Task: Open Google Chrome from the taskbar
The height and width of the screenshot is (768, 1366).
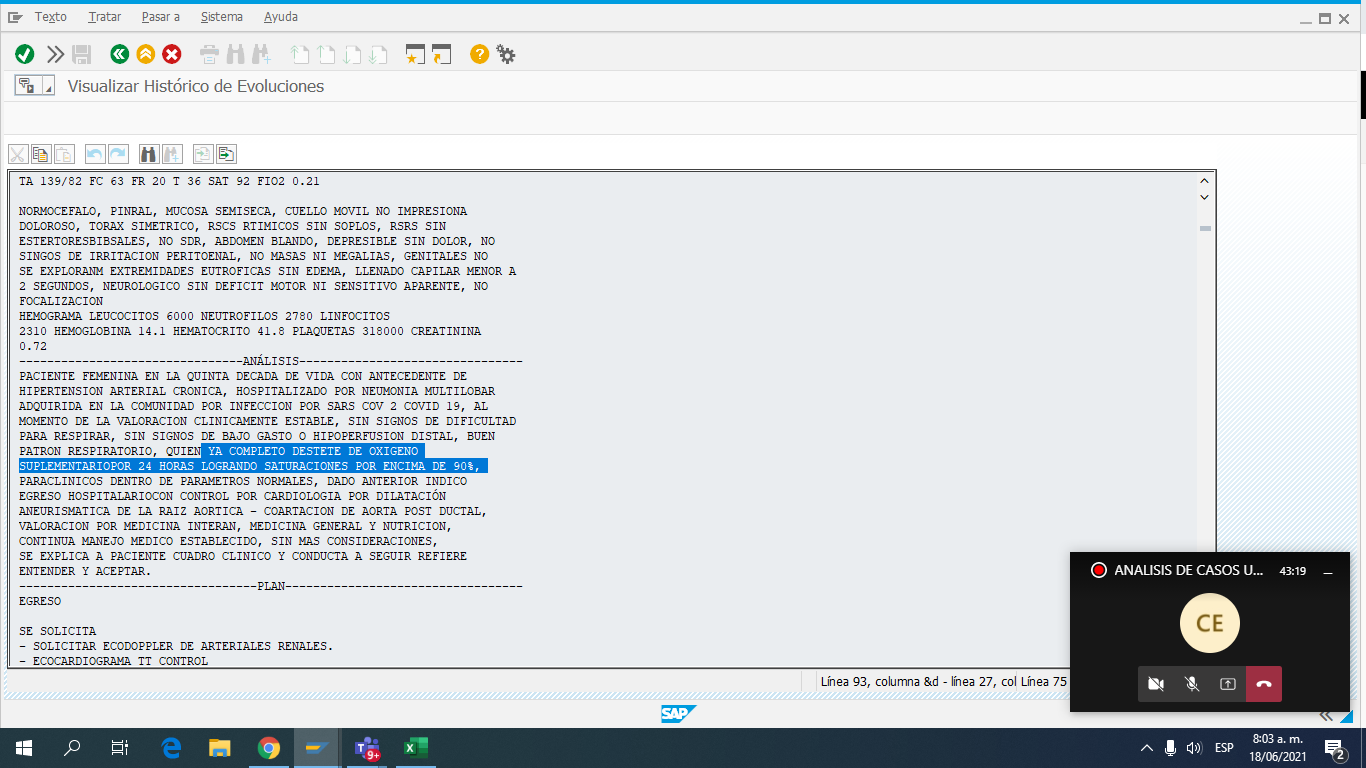Action: pos(268,747)
